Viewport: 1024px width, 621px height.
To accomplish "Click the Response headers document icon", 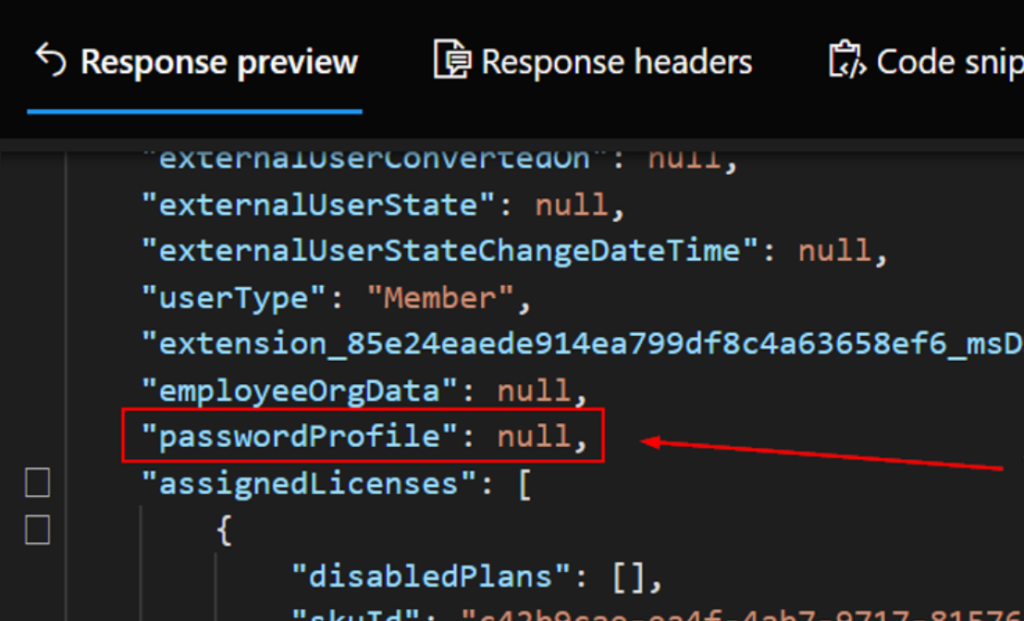I will 452,60.
